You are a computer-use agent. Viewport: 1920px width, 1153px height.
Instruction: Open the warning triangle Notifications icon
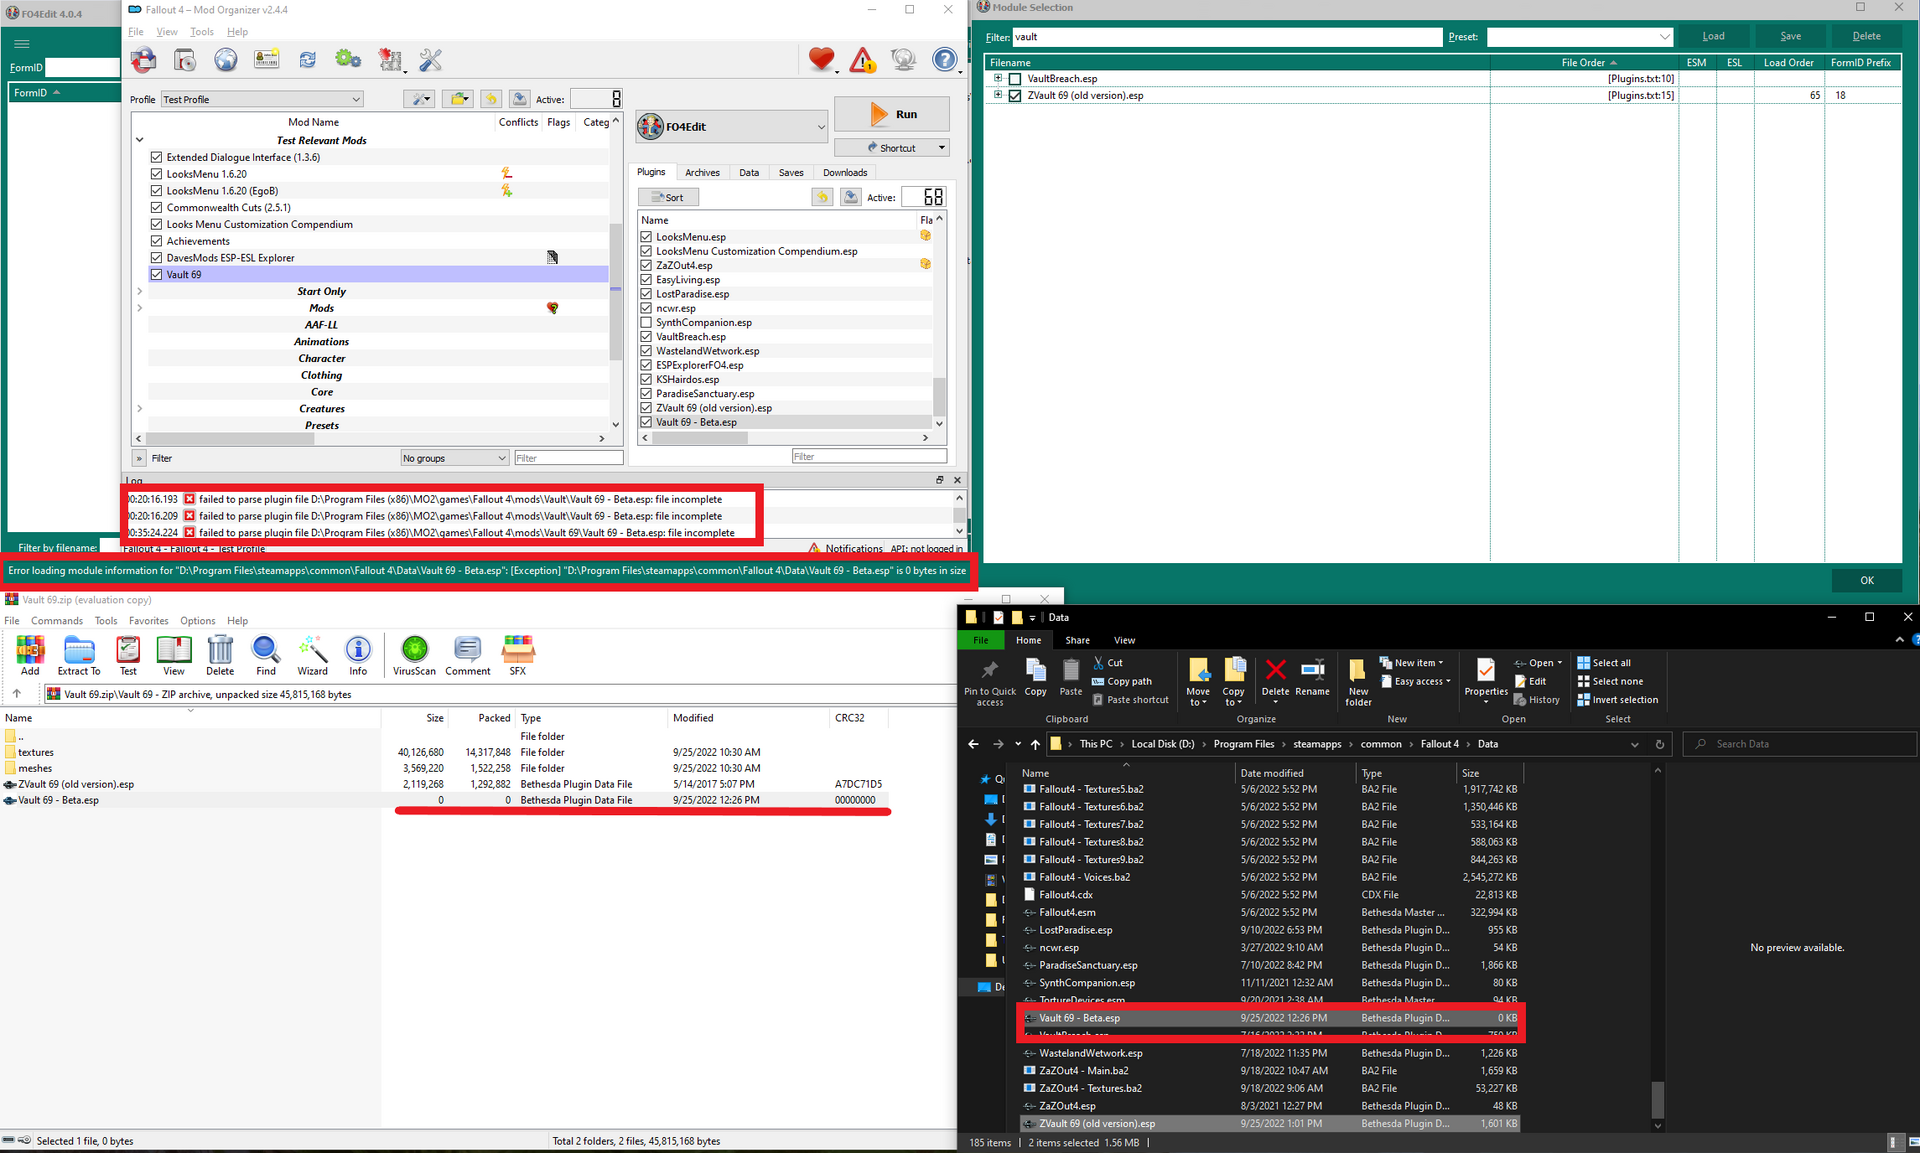pyautogui.click(x=862, y=61)
